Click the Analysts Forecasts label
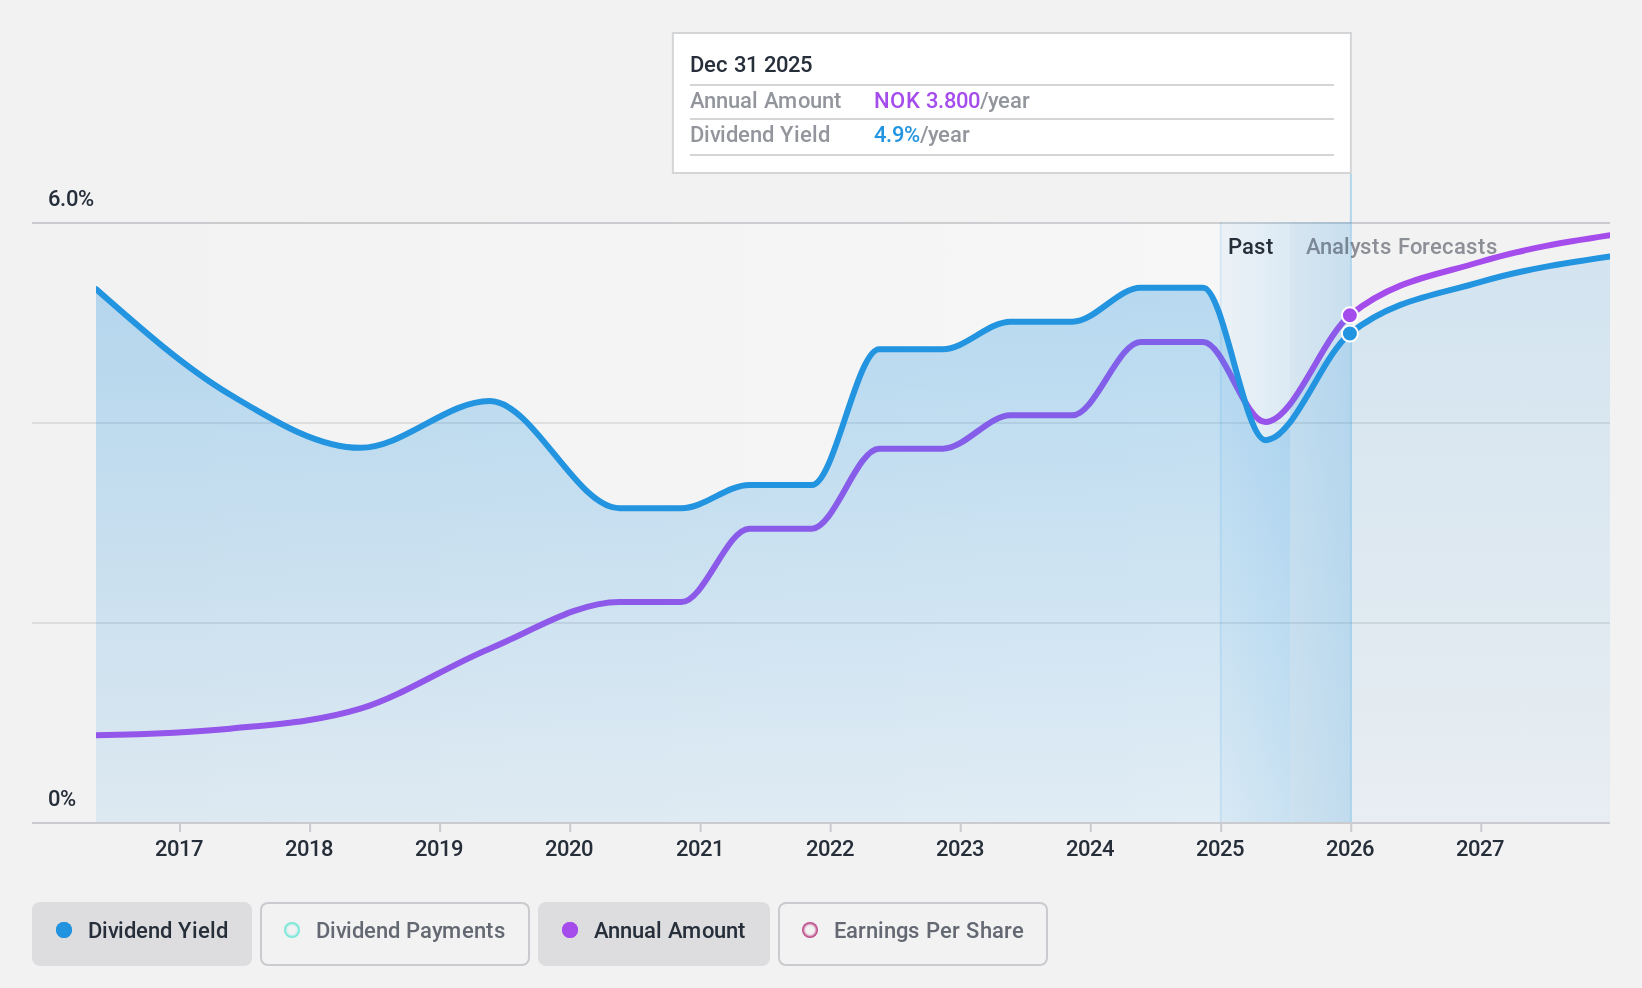The image size is (1642, 988). tap(1401, 247)
